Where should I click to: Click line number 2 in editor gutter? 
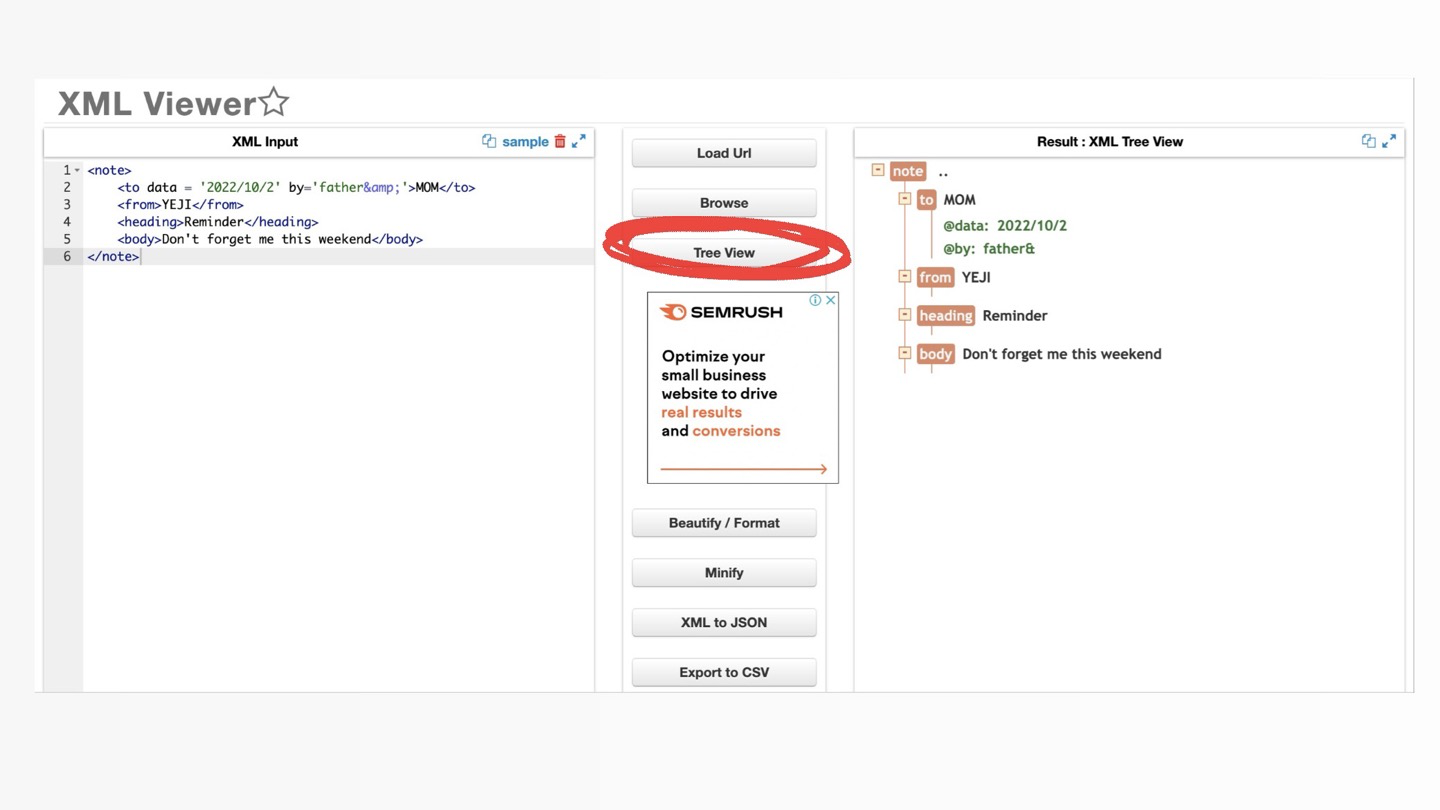67,187
